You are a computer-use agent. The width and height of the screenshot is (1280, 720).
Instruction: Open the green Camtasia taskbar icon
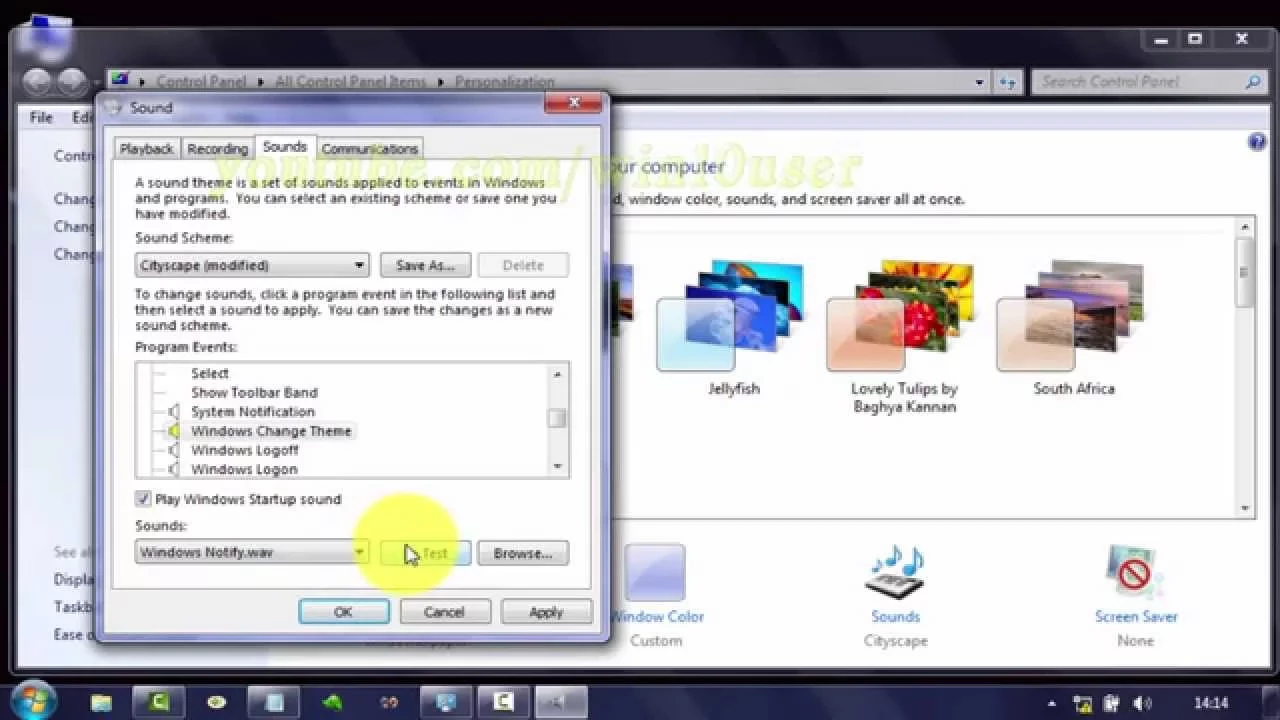pos(160,703)
